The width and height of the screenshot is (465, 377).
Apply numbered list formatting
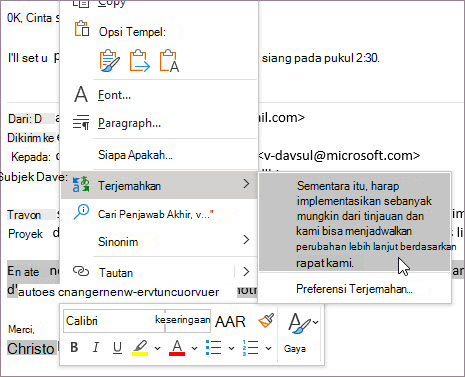pos(250,348)
